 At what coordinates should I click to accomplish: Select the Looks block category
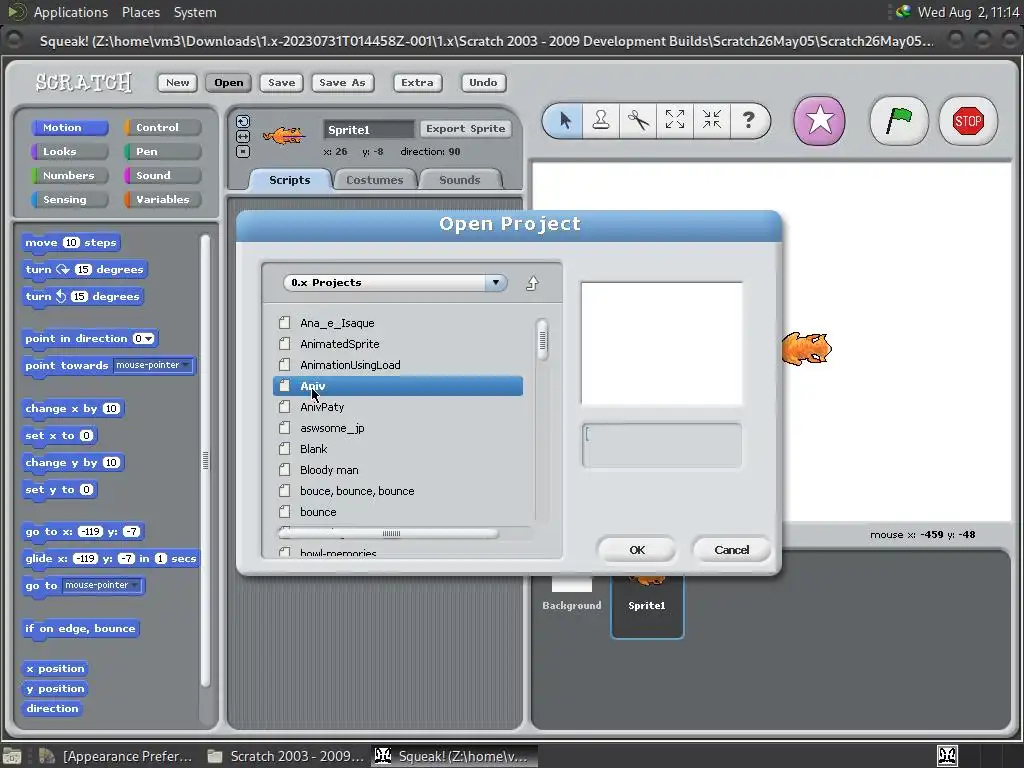(x=69, y=152)
